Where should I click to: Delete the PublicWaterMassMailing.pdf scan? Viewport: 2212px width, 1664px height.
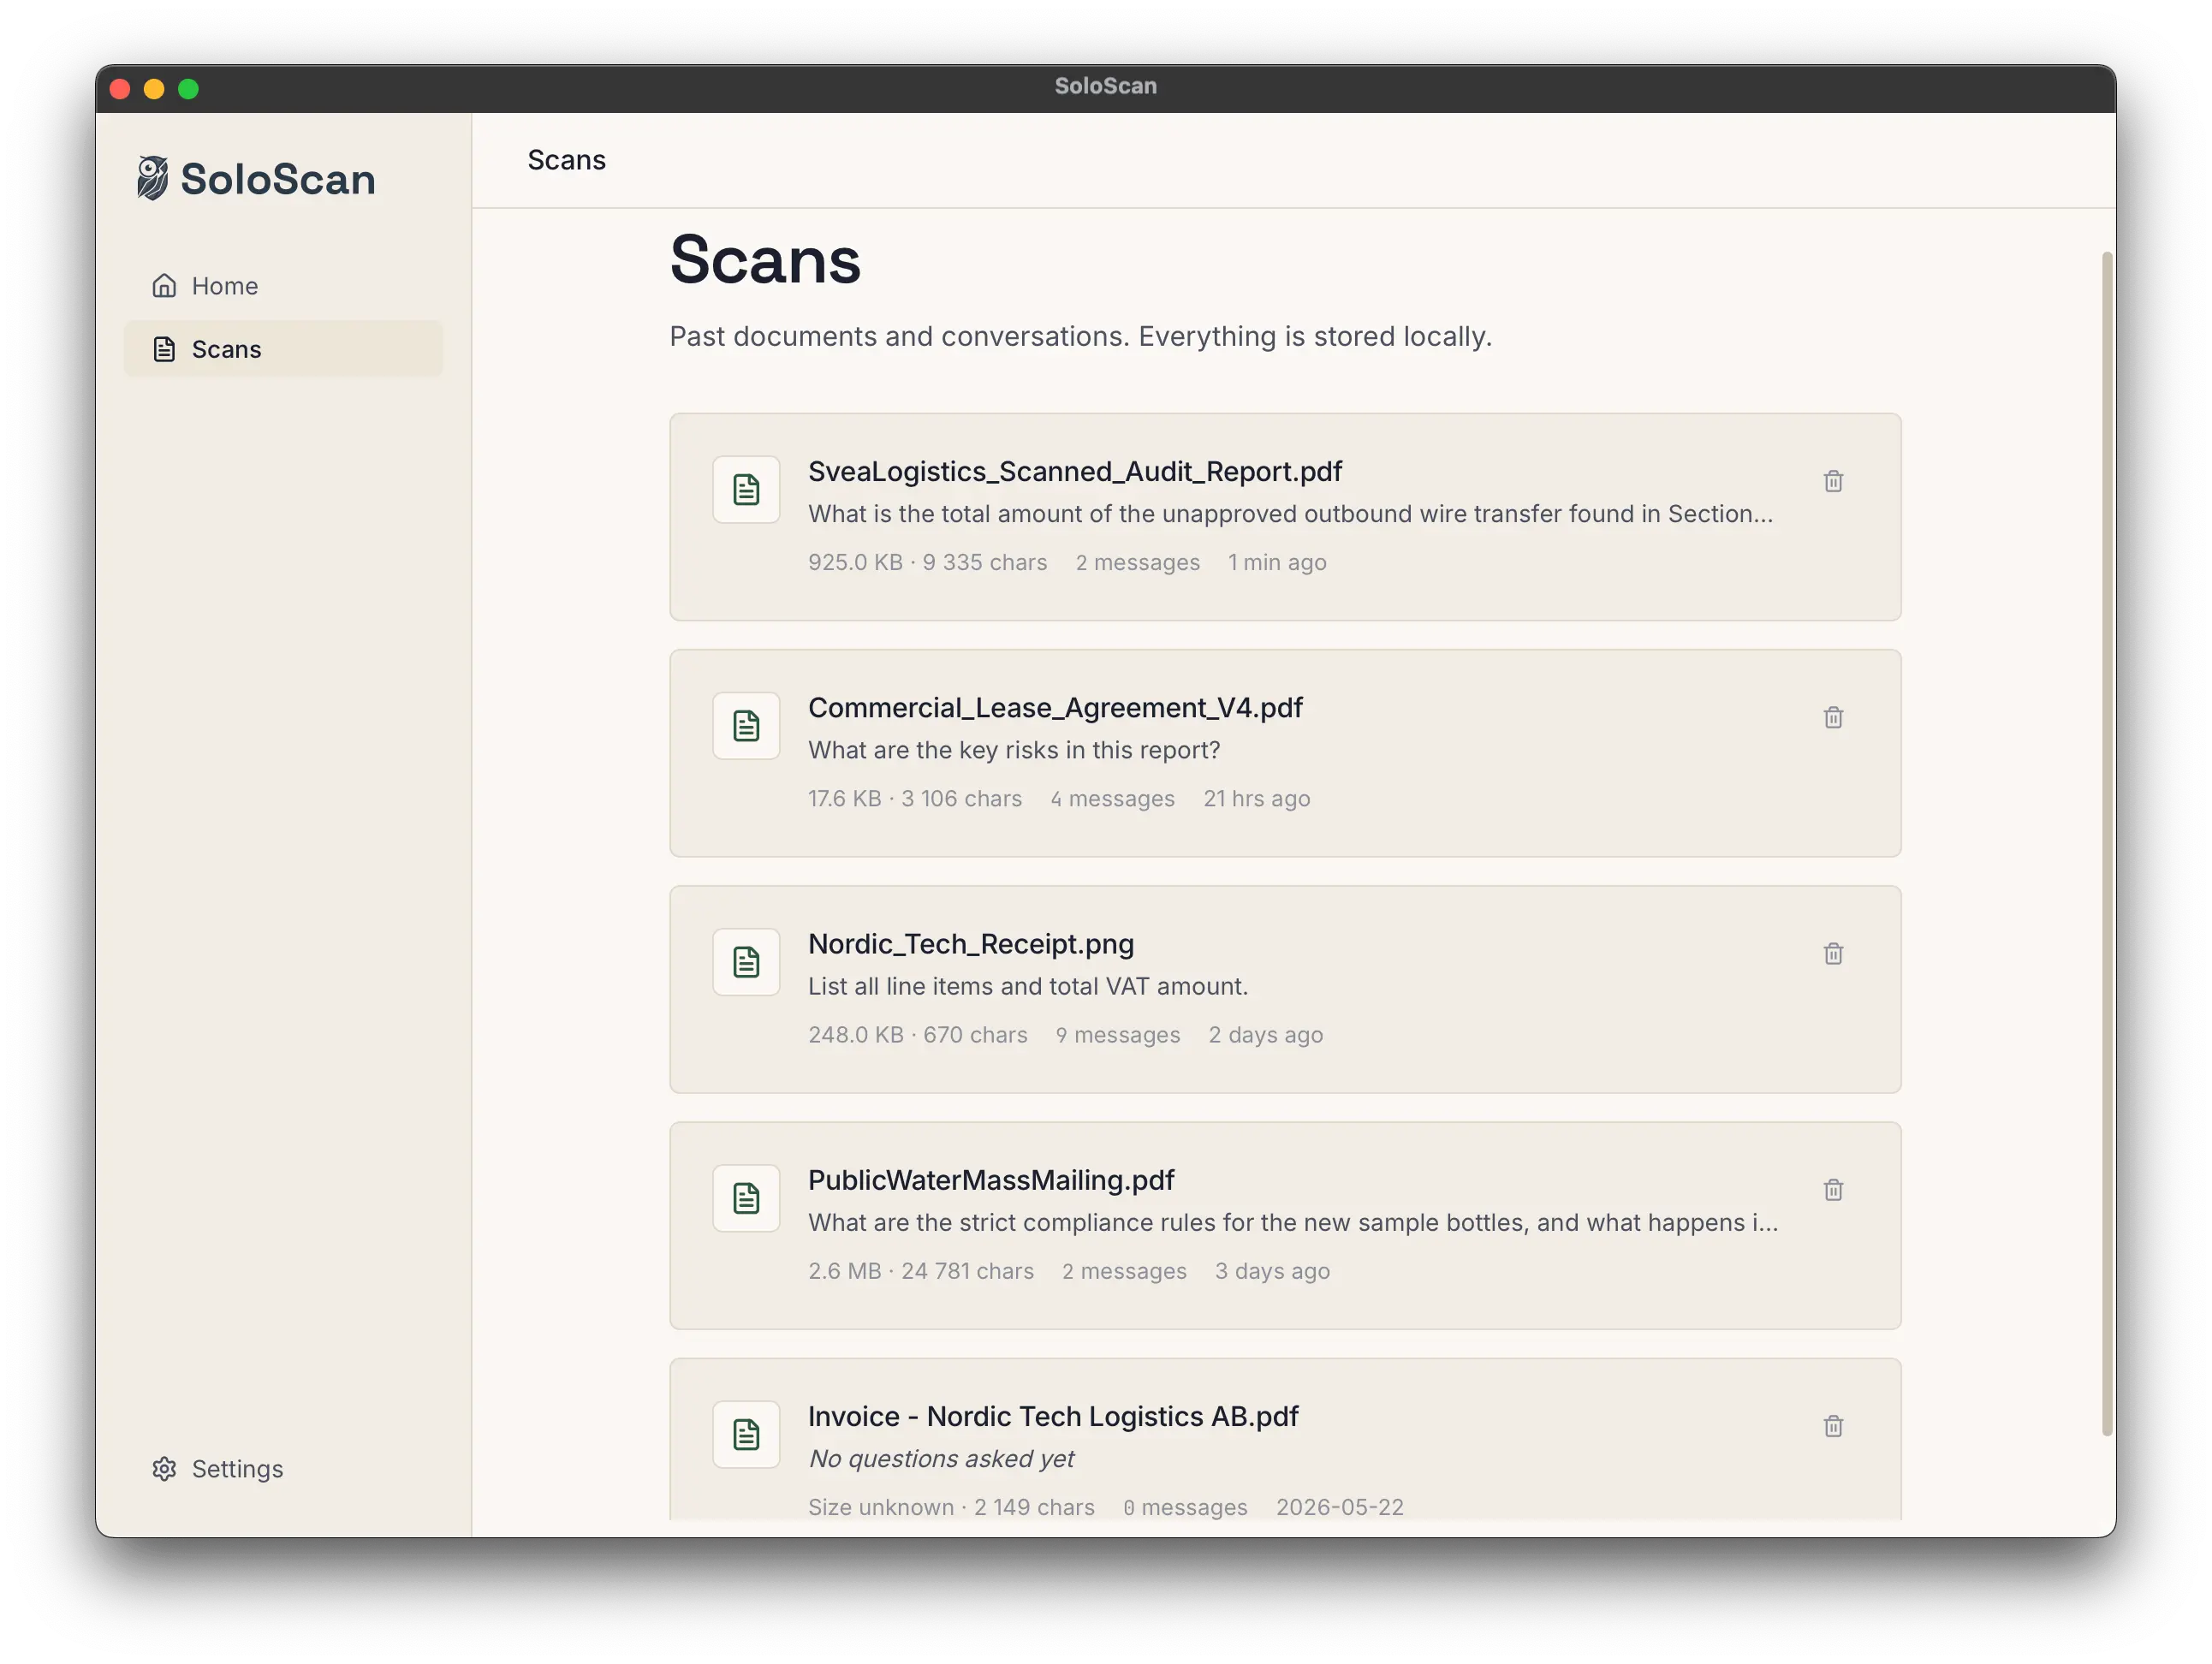[x=1832, y=1189]
